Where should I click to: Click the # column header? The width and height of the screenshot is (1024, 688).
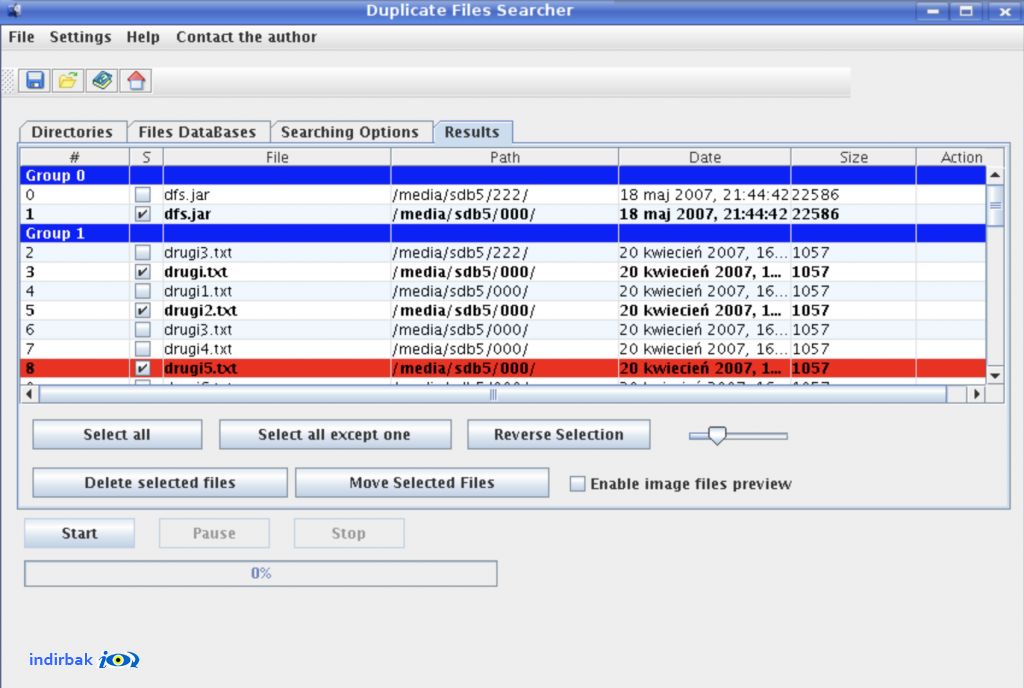click(x=74, y=157)
